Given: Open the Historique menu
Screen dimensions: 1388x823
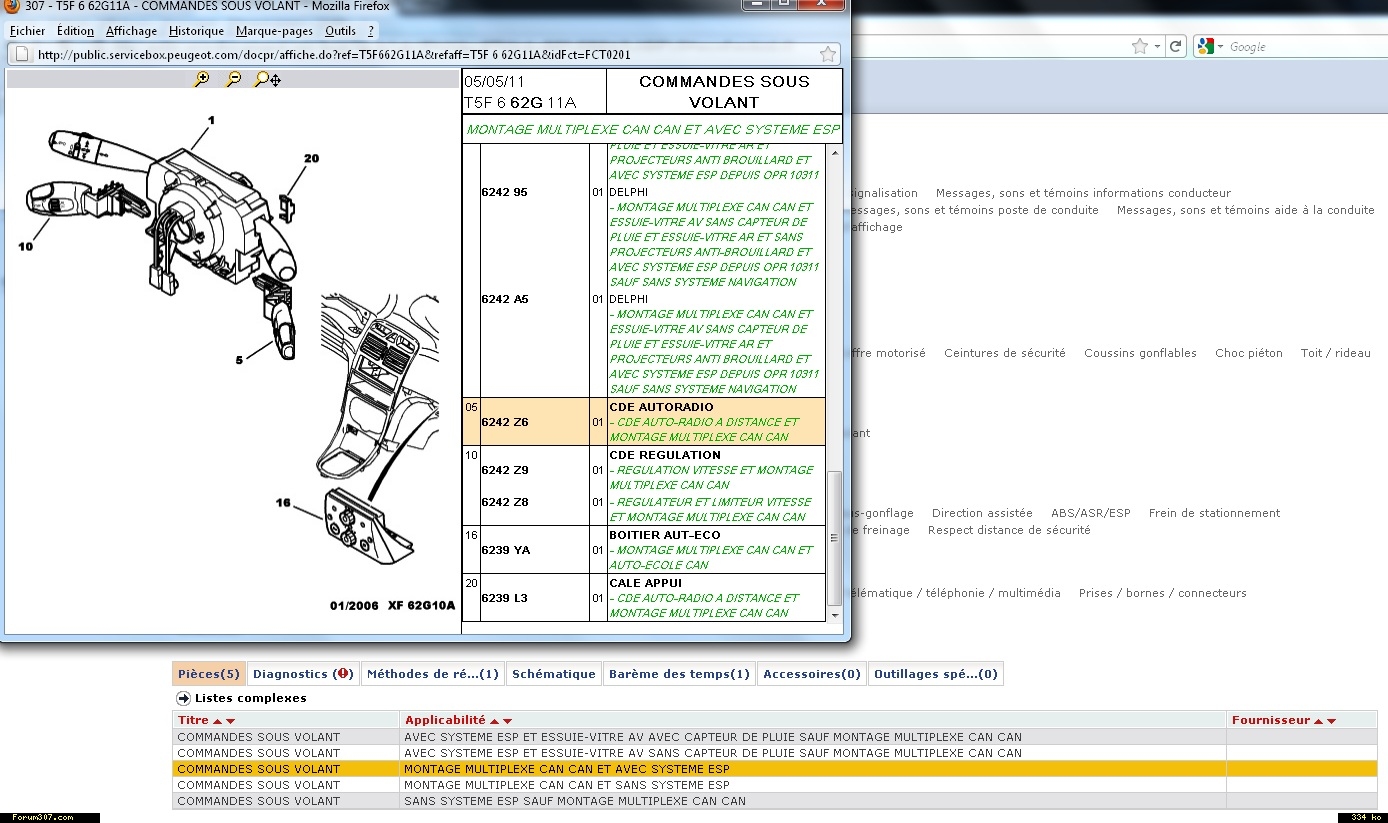Looking at the screenshot, I should 197,31.
